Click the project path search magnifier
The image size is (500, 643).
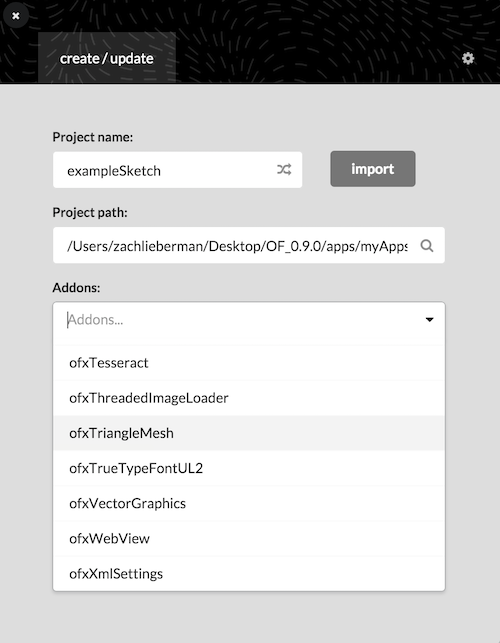coord(427,246)
